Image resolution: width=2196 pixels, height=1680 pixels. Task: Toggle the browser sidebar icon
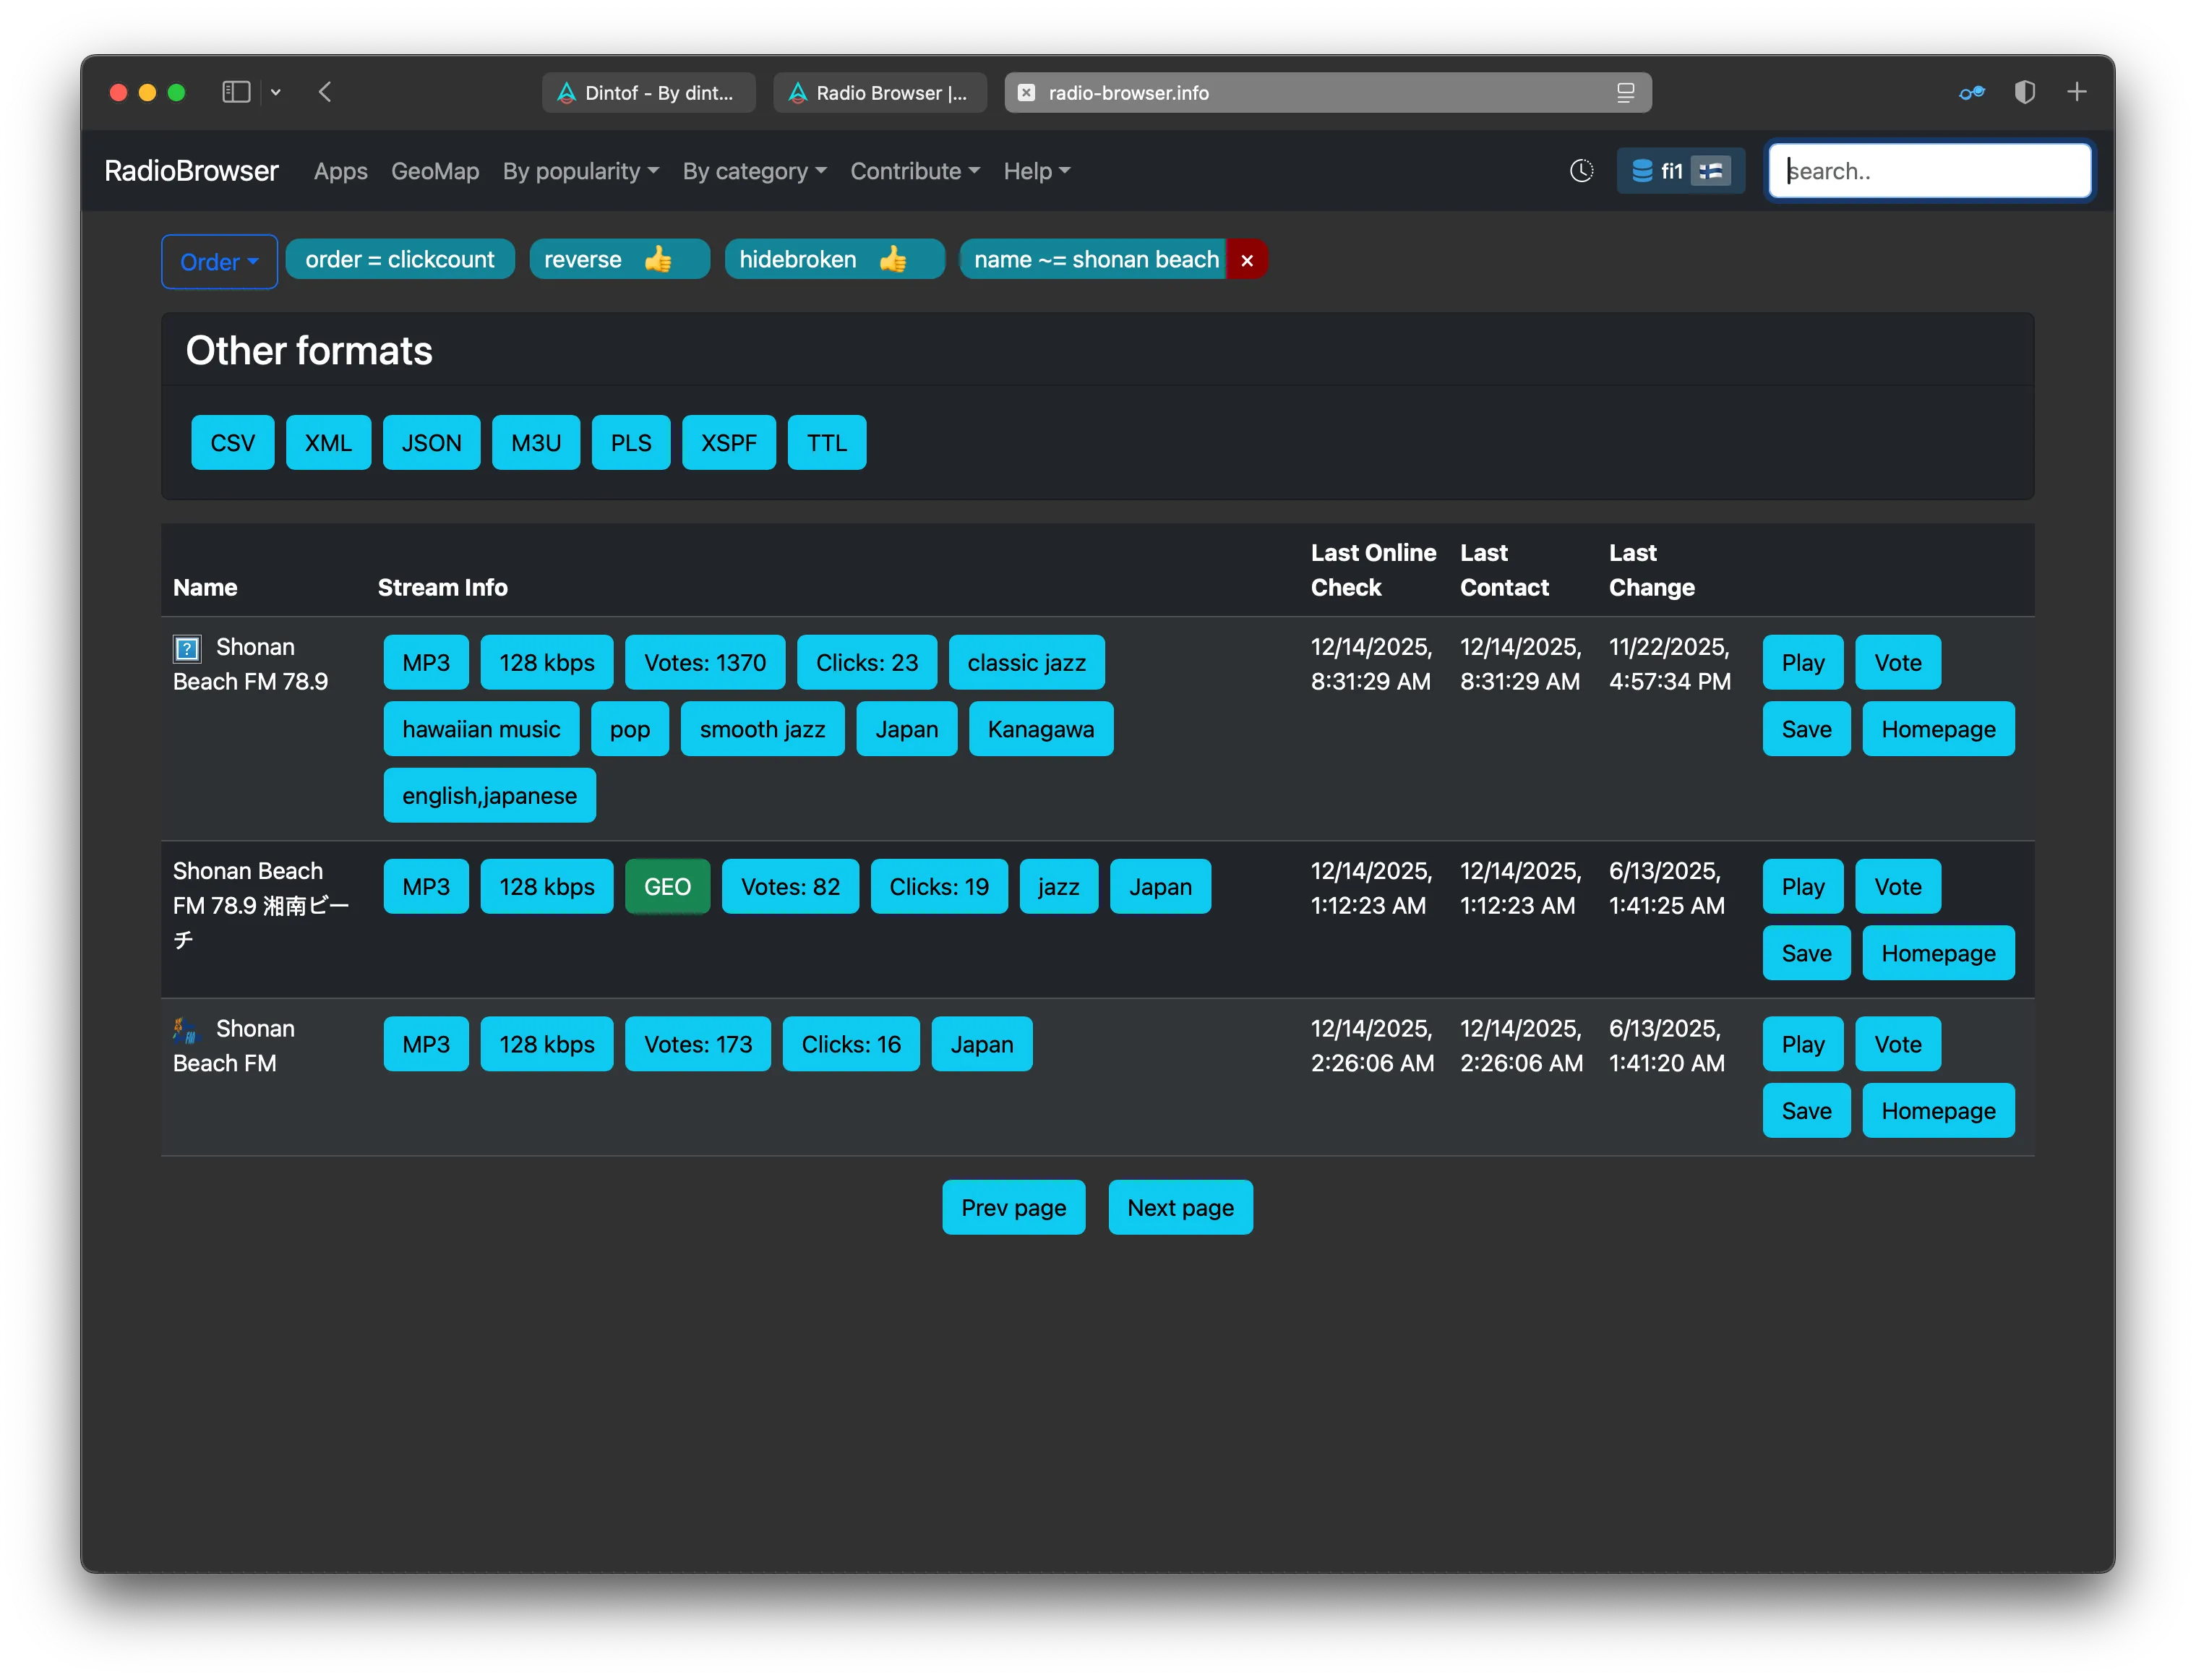click(x=236, y=92)
